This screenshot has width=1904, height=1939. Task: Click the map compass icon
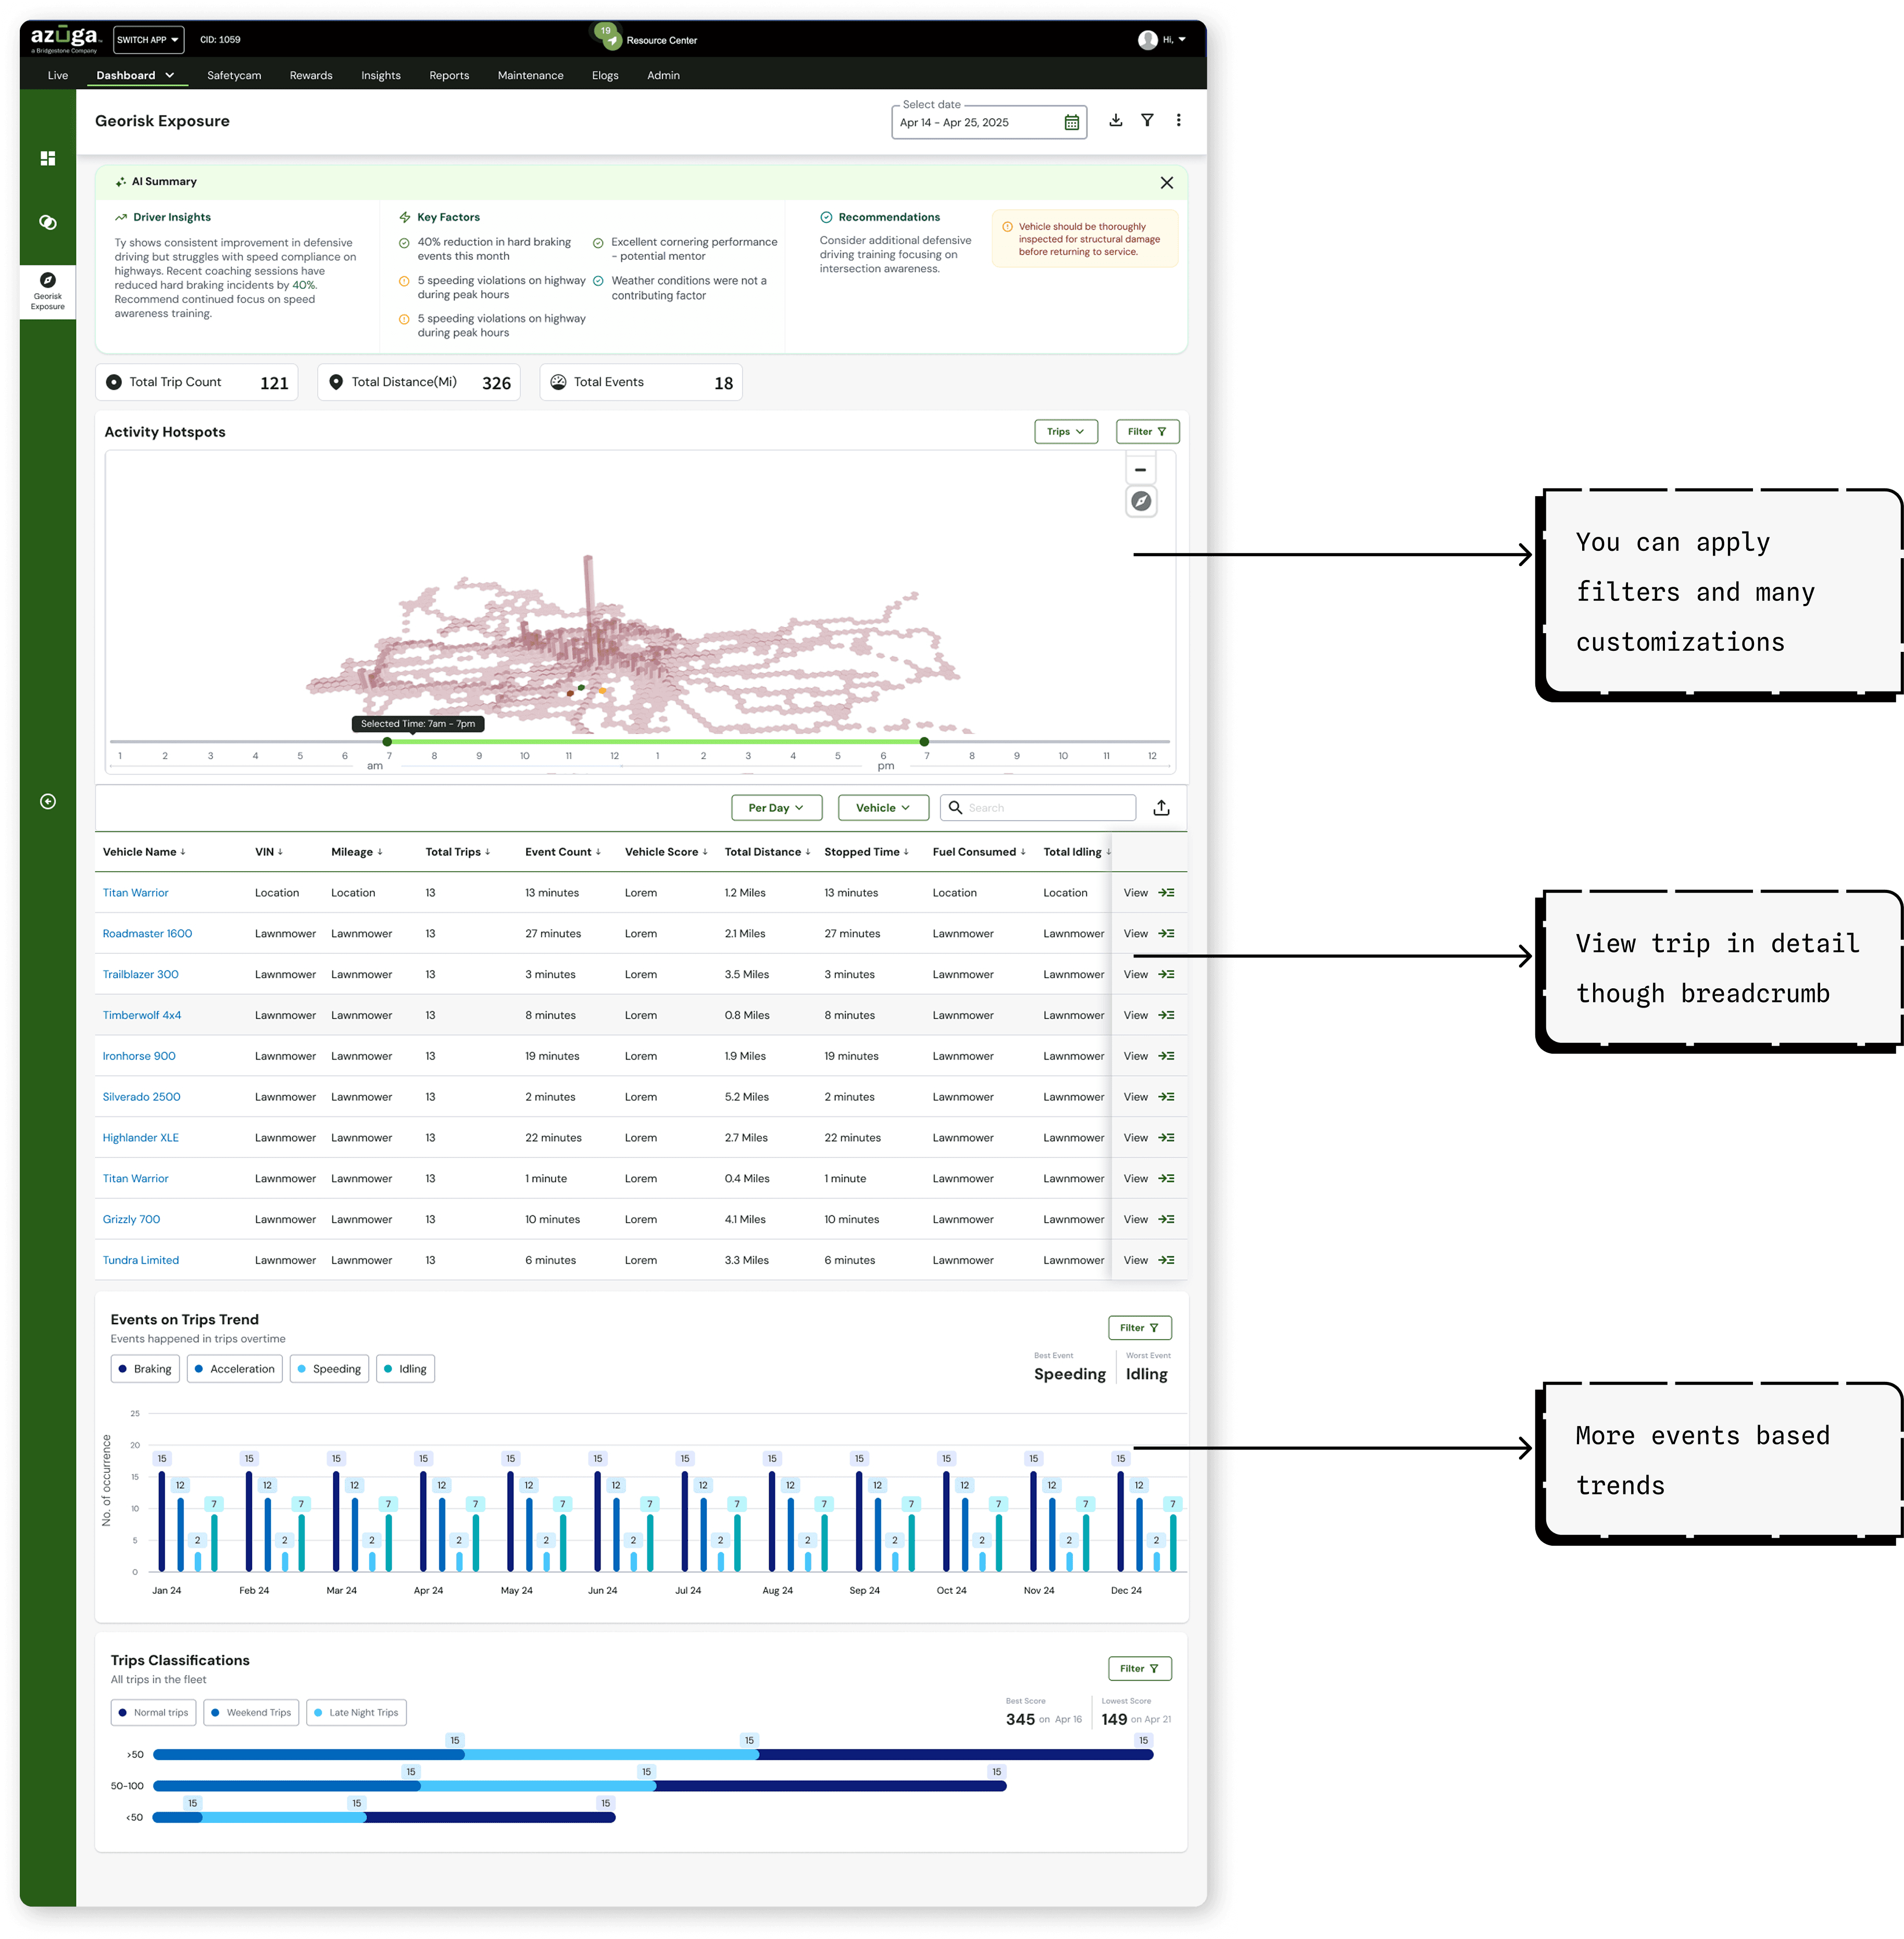[x=1140, y=501]
